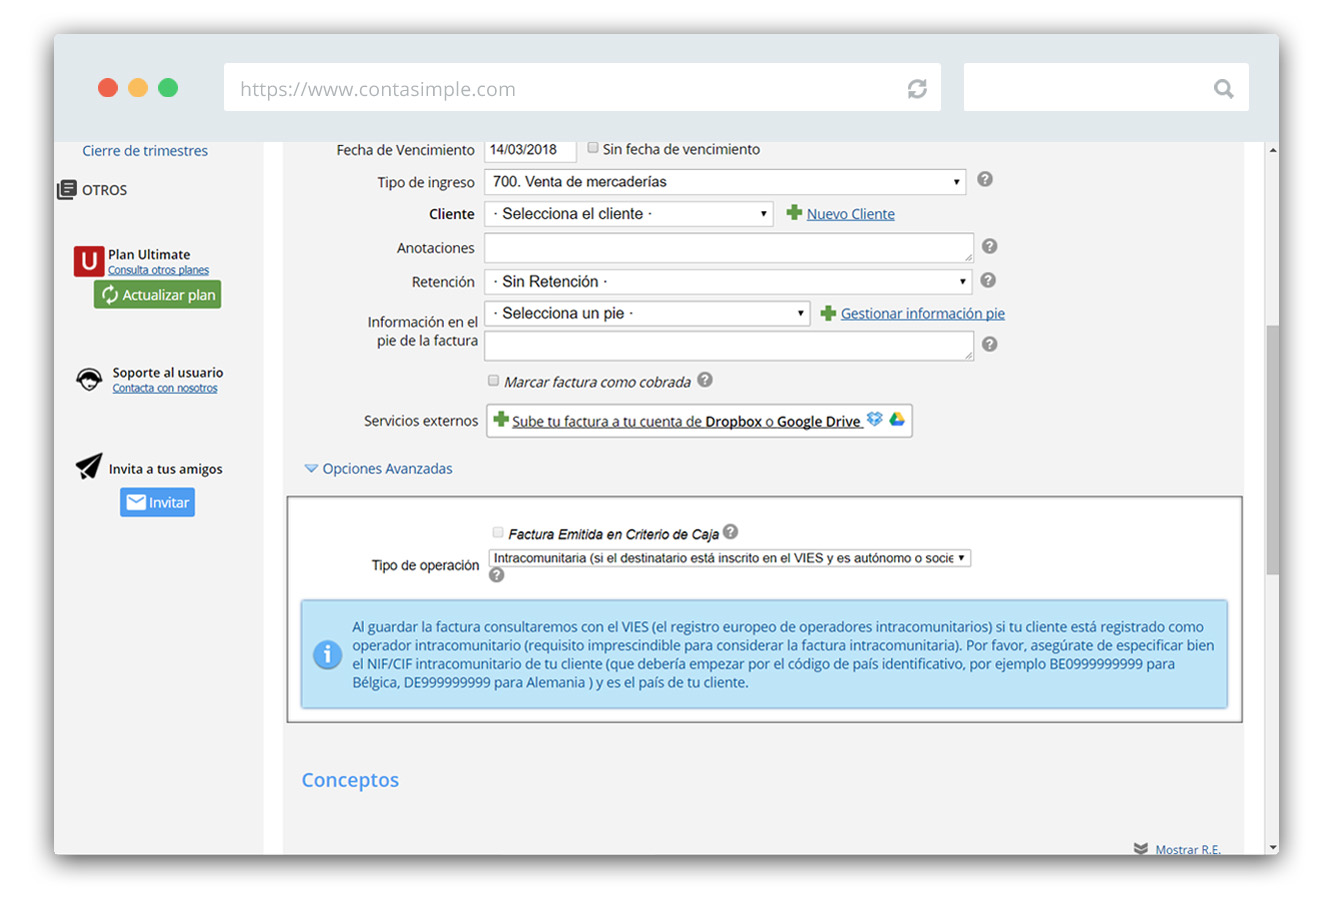Click scrollbar down arrow

click(x=1272, y=847)
